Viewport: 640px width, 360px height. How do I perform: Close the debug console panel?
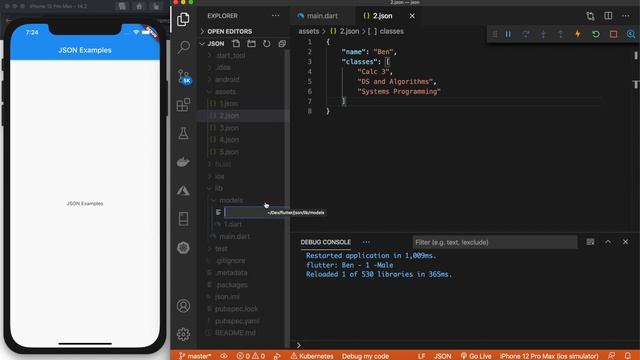[625, 242]
